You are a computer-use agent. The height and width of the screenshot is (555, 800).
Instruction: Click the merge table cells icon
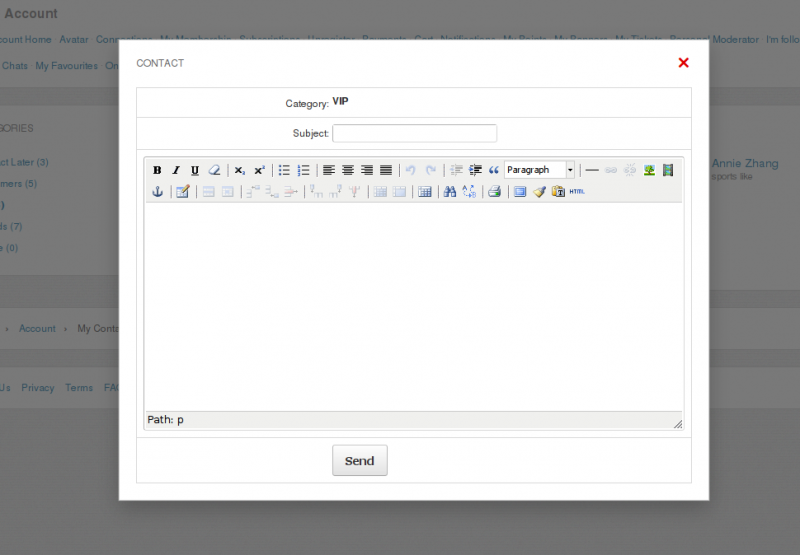[x=399, y=192]
